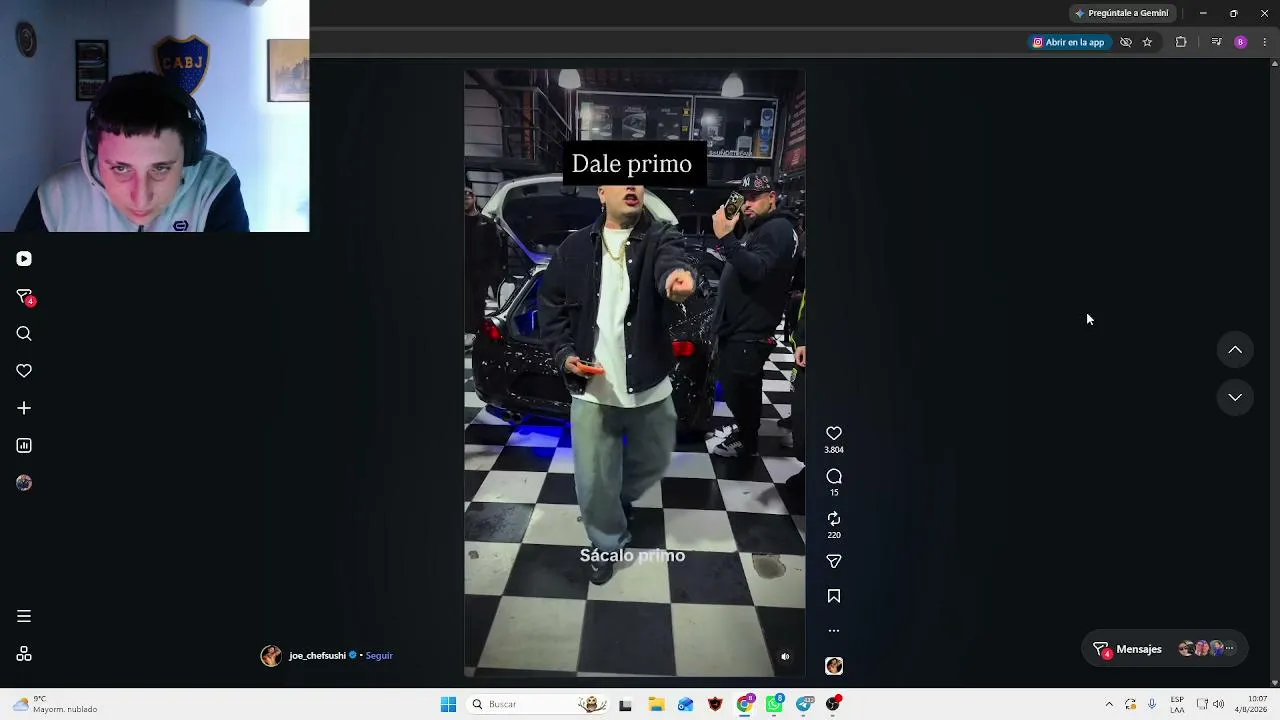1280x720 pixels.
Task: Open comments on the reel
Action: click(834, 476)
